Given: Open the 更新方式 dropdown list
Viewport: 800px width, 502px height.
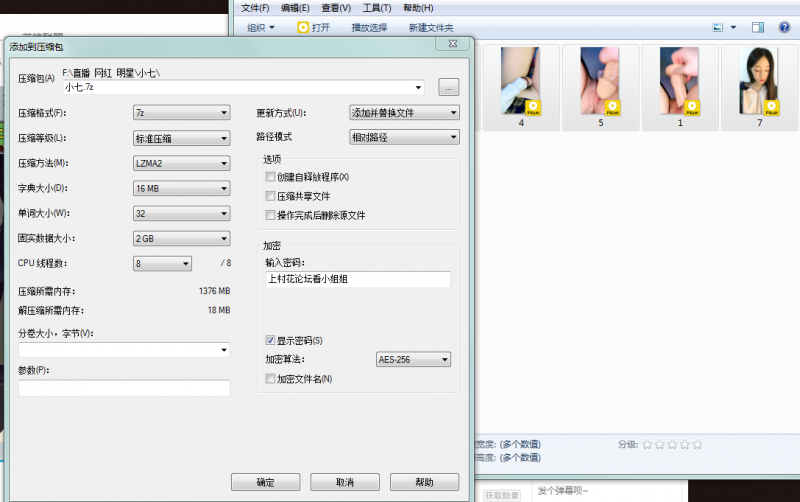Looking at the screenshot, I should 404,113.
